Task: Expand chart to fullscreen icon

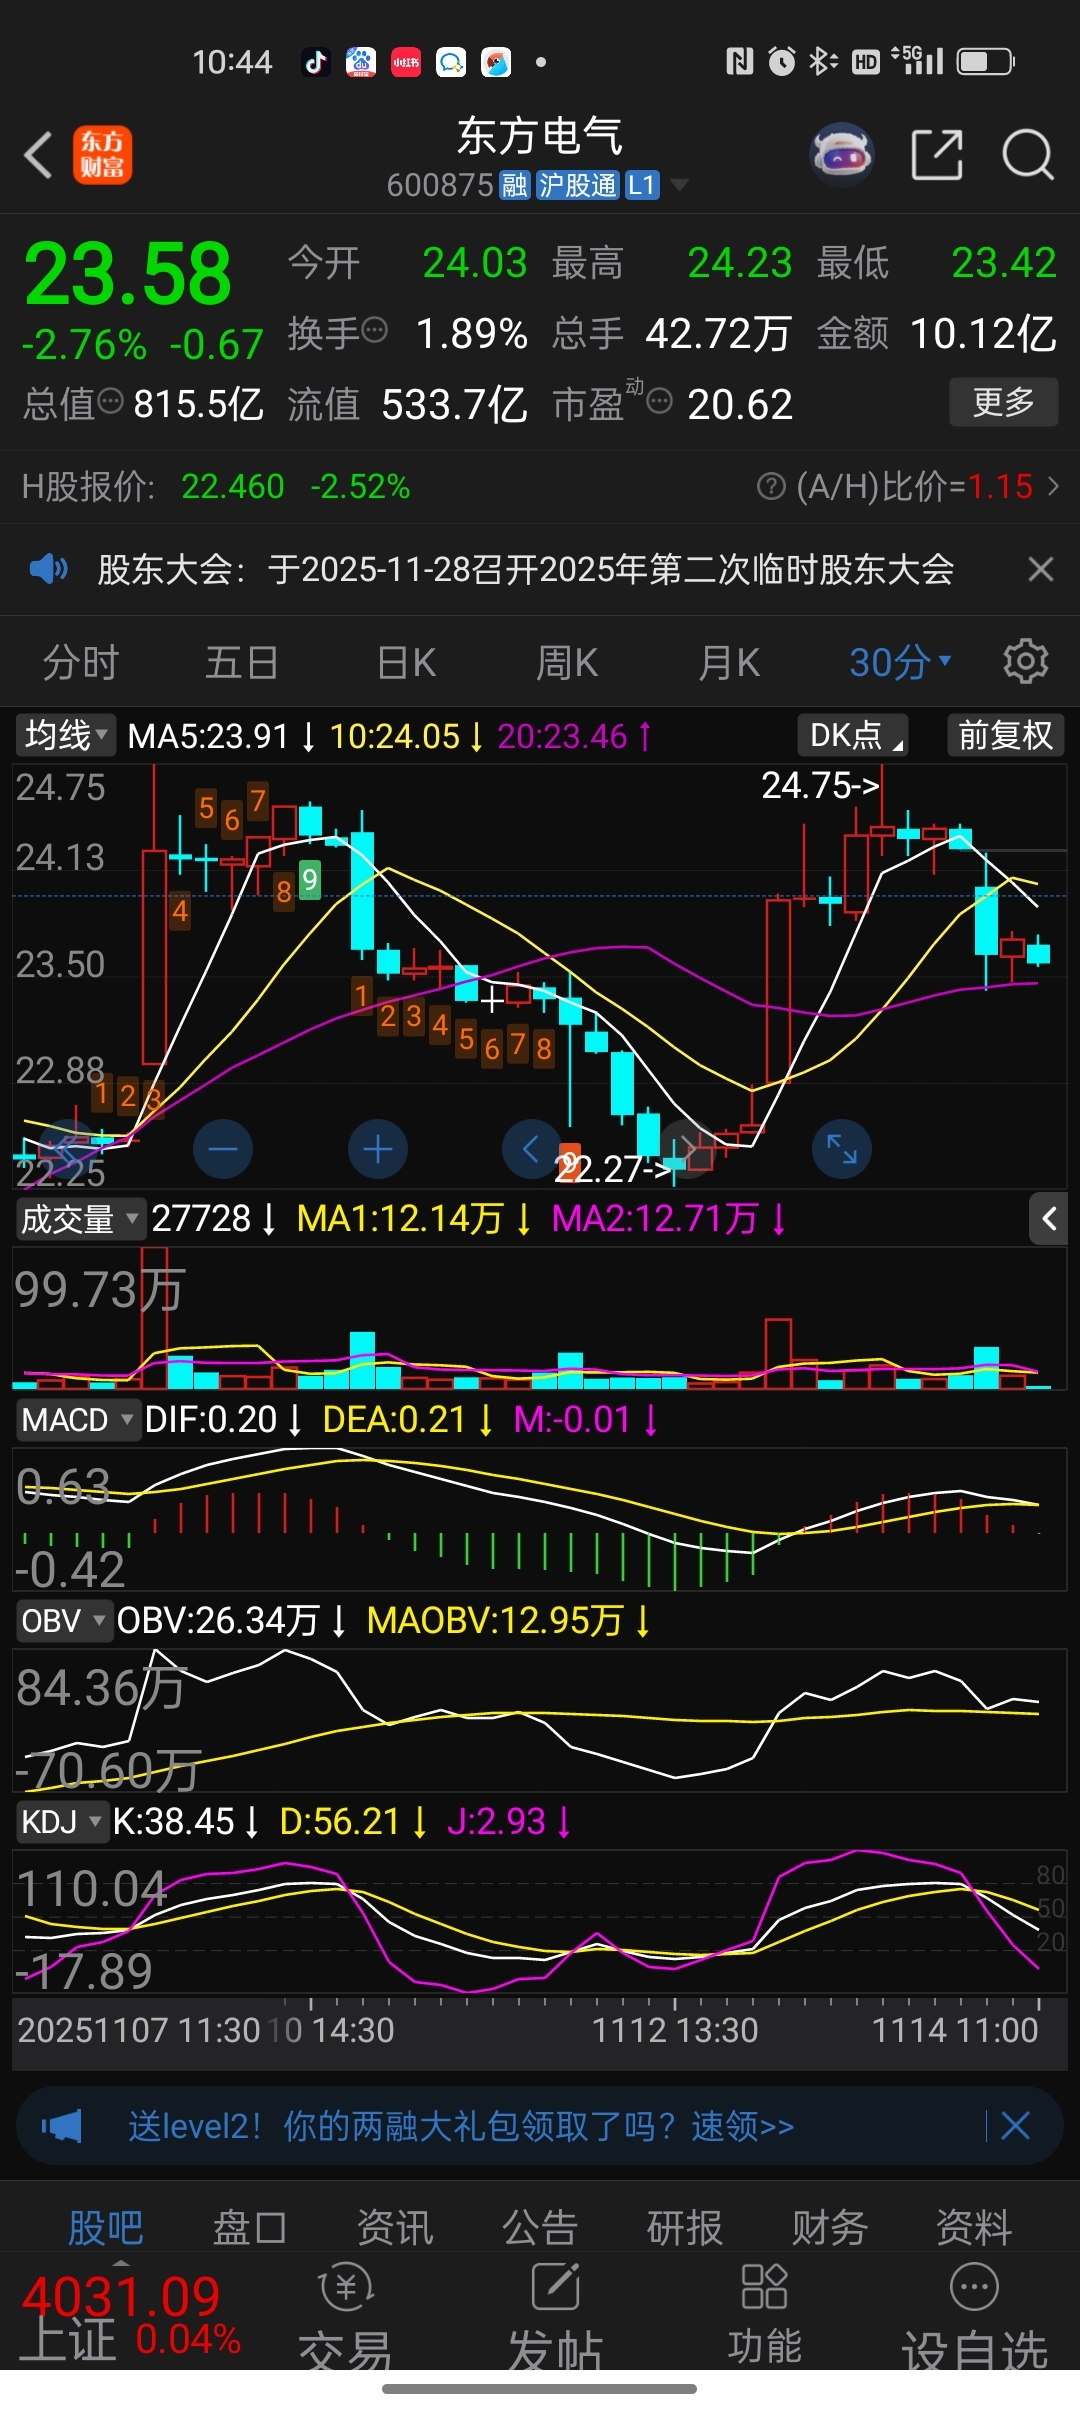Action: [842, 1149]
